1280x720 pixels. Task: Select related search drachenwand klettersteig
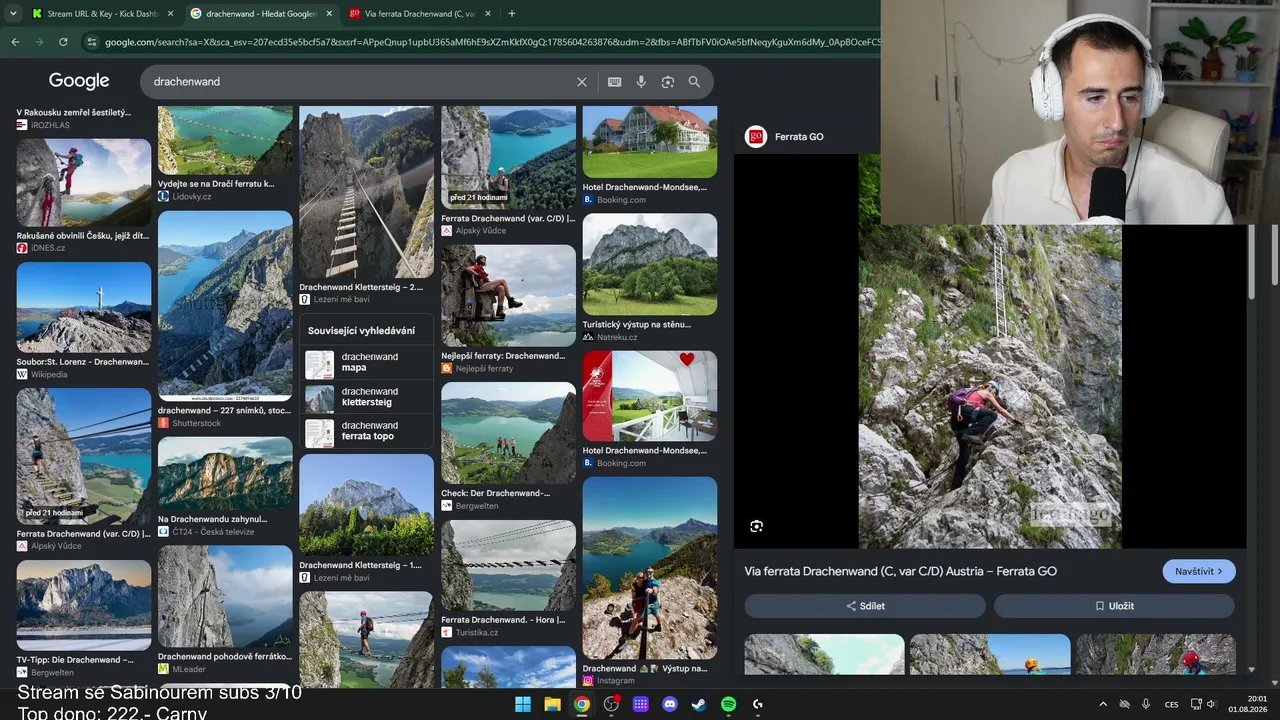pyautogui.click(x=367, y=397)
